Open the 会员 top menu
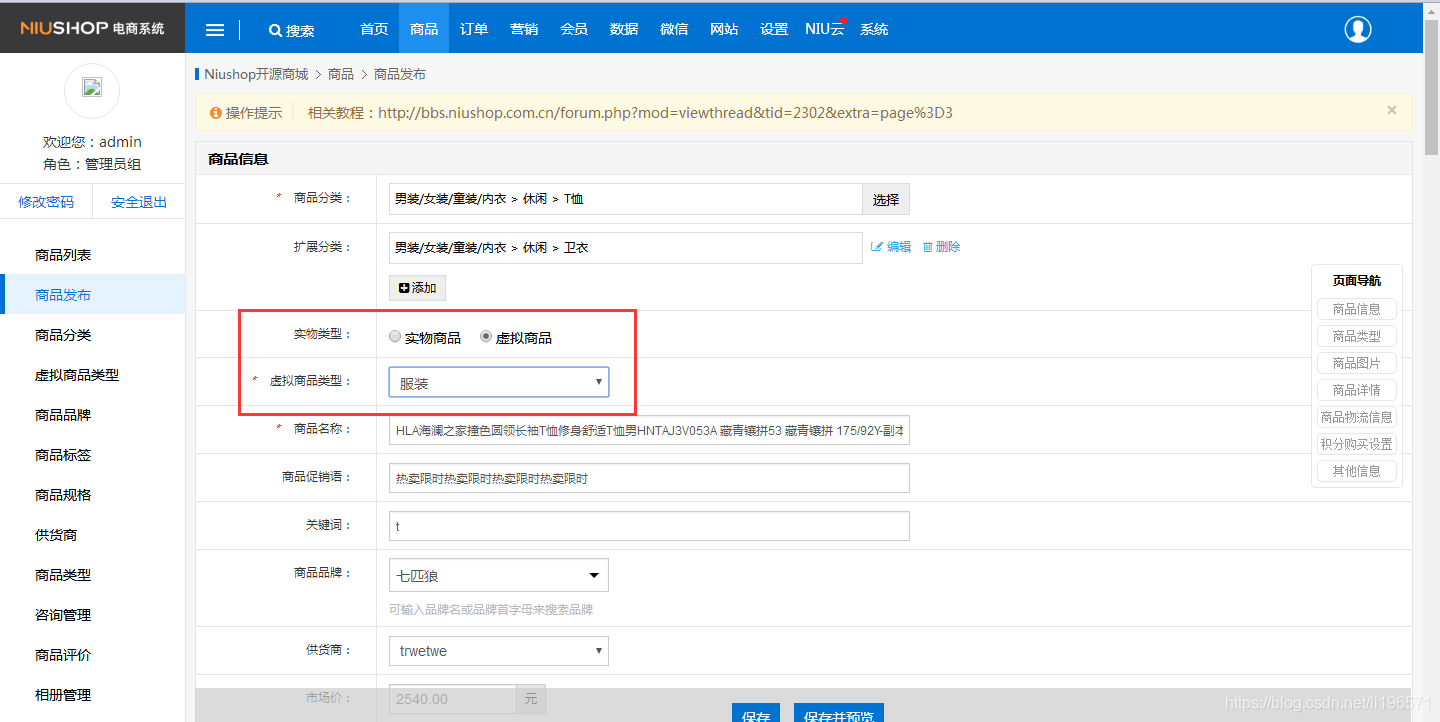 click(574, 30)
